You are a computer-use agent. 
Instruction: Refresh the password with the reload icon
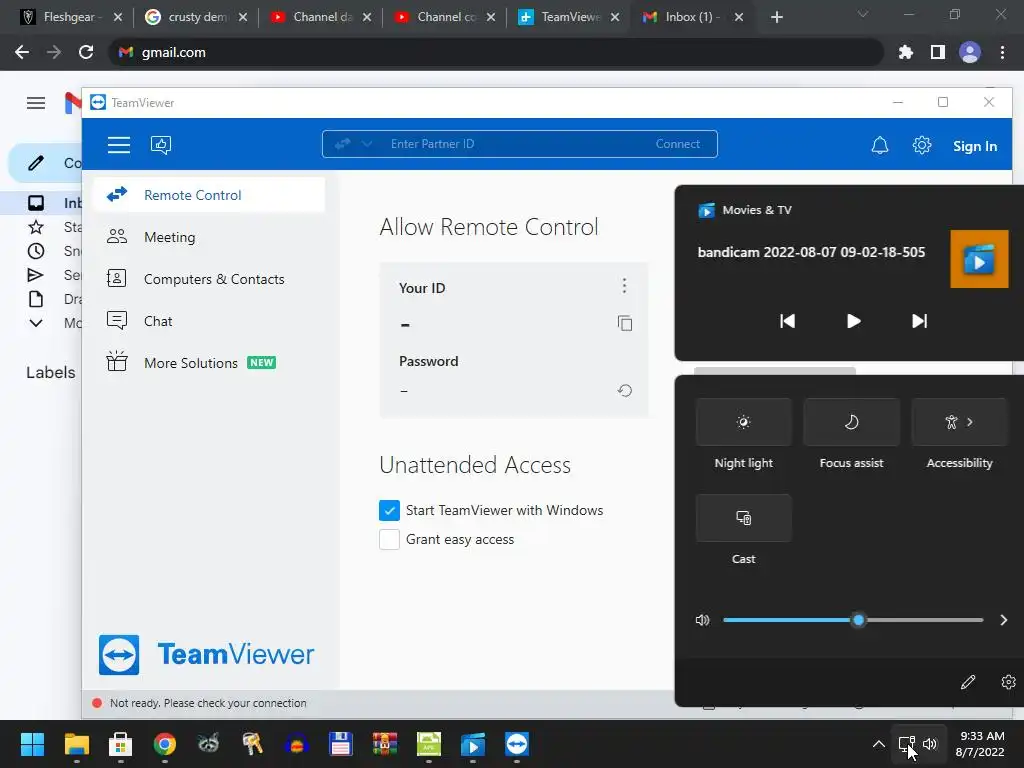[x=624, y=391]
